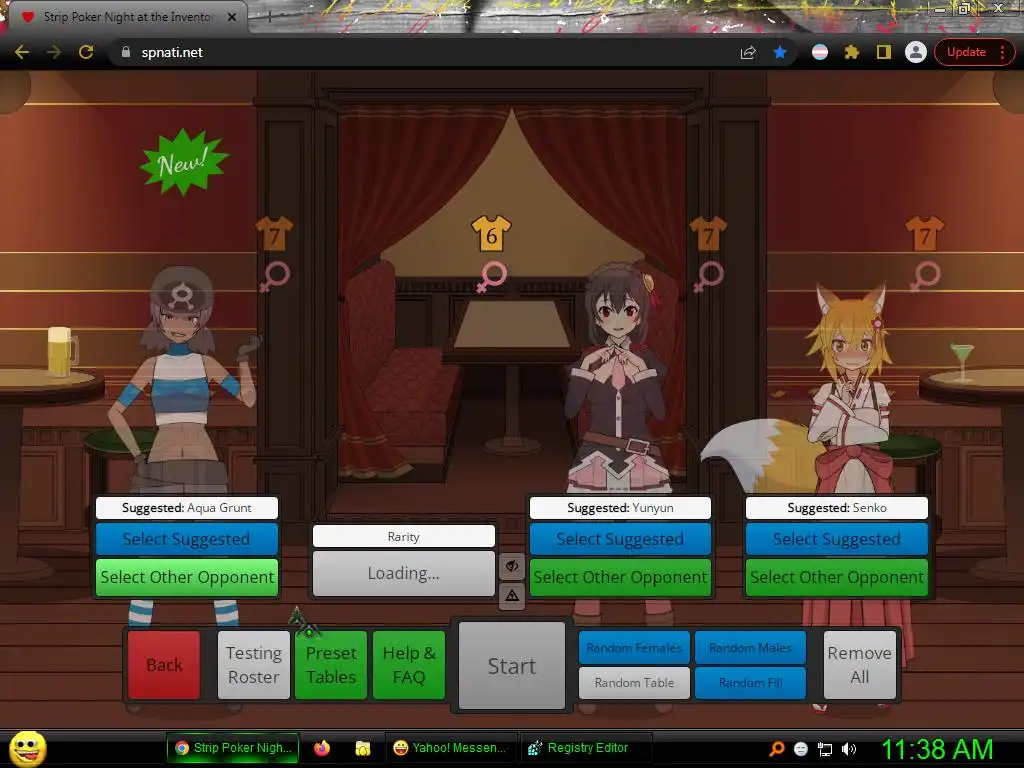Select the Strip Poker Night browser tab
The image size is (1024, 768).
pyautogui.click(x=127, y=17)
